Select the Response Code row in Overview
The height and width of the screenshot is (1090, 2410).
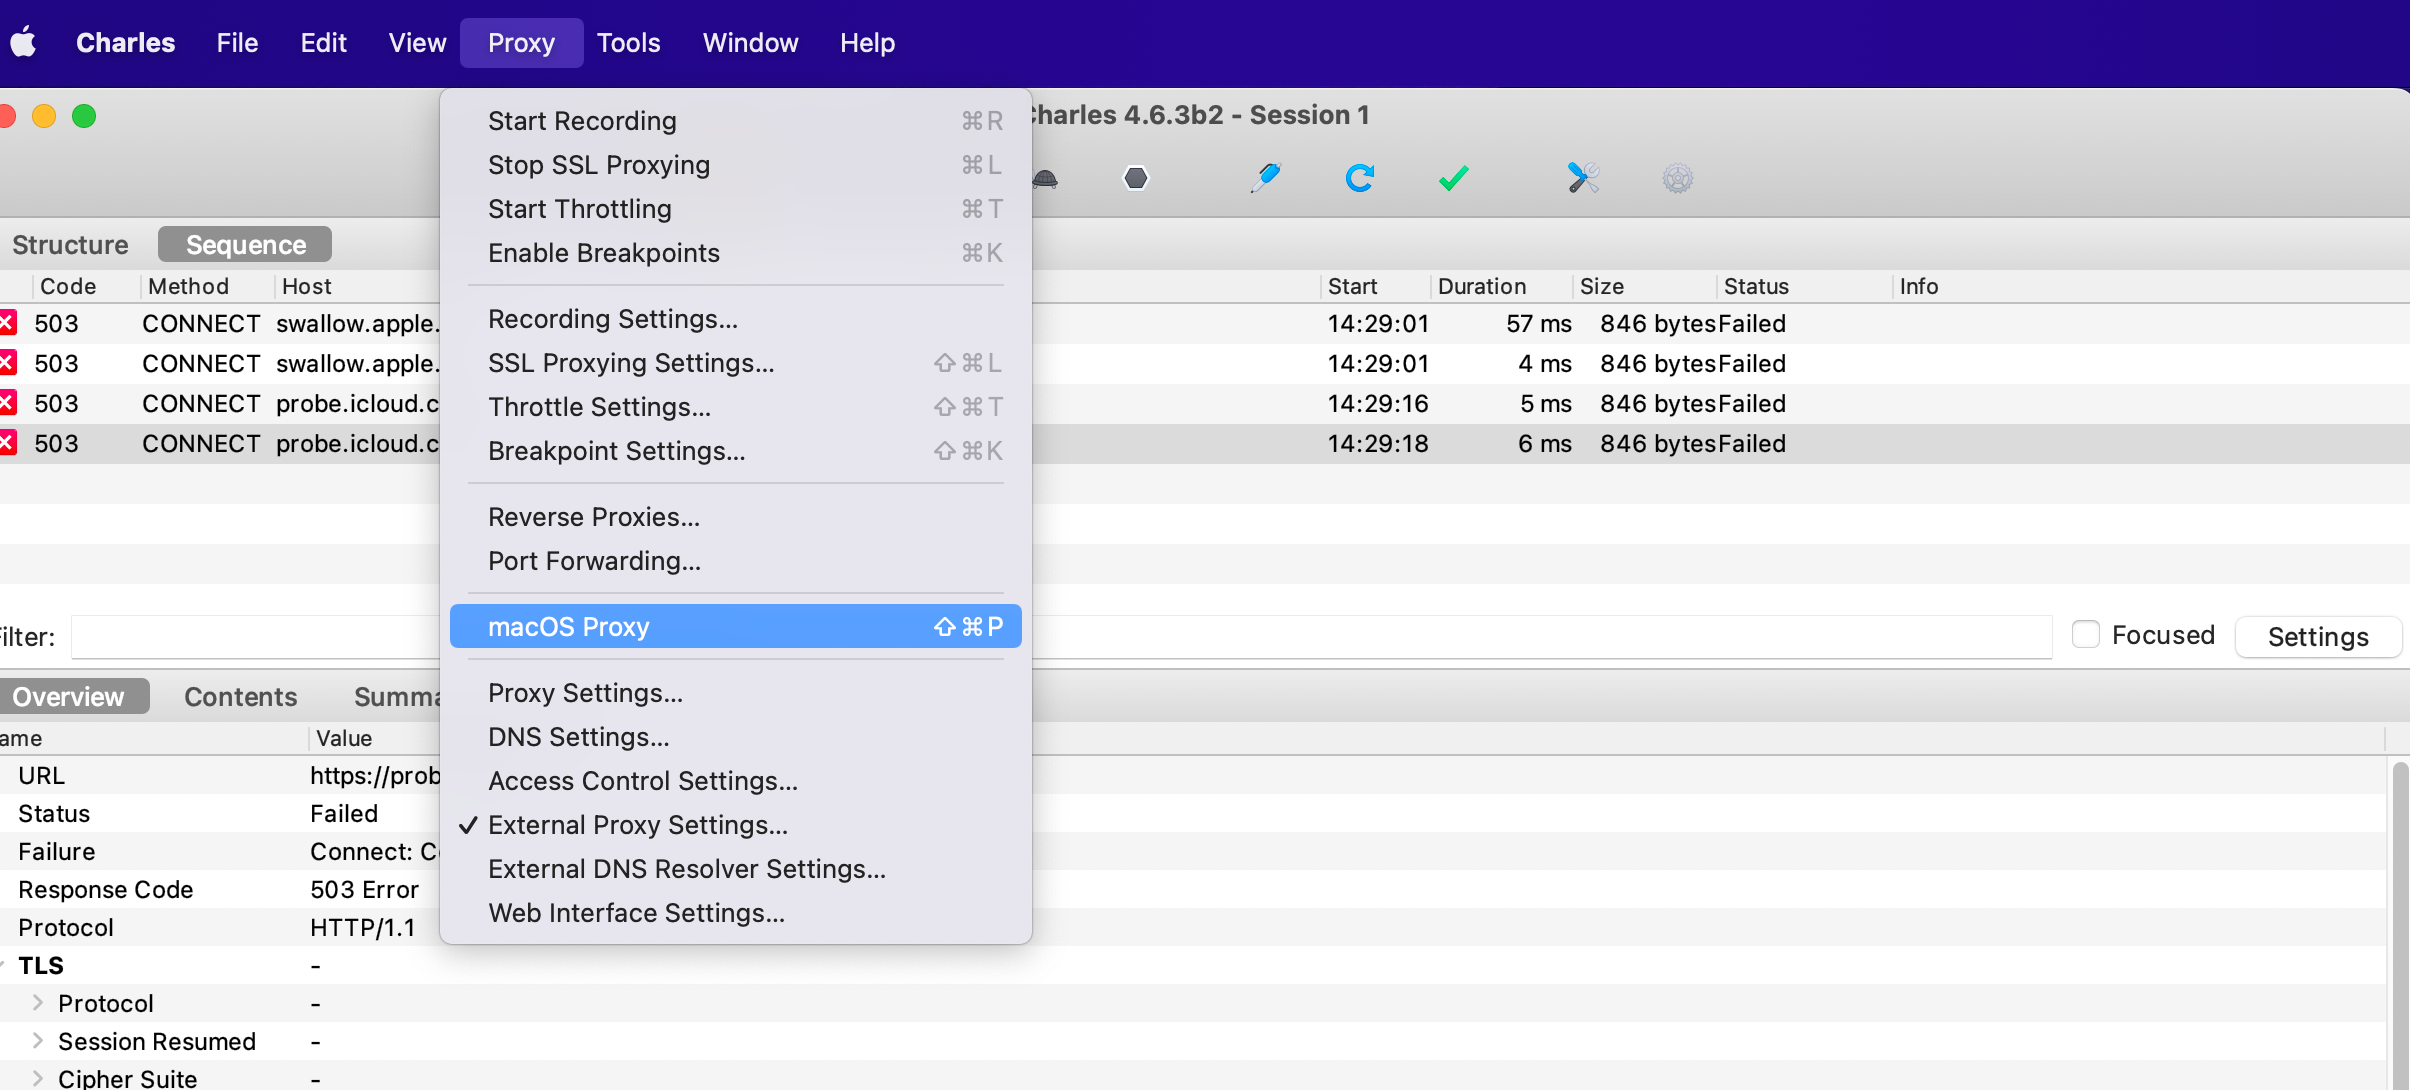(220, 889)
